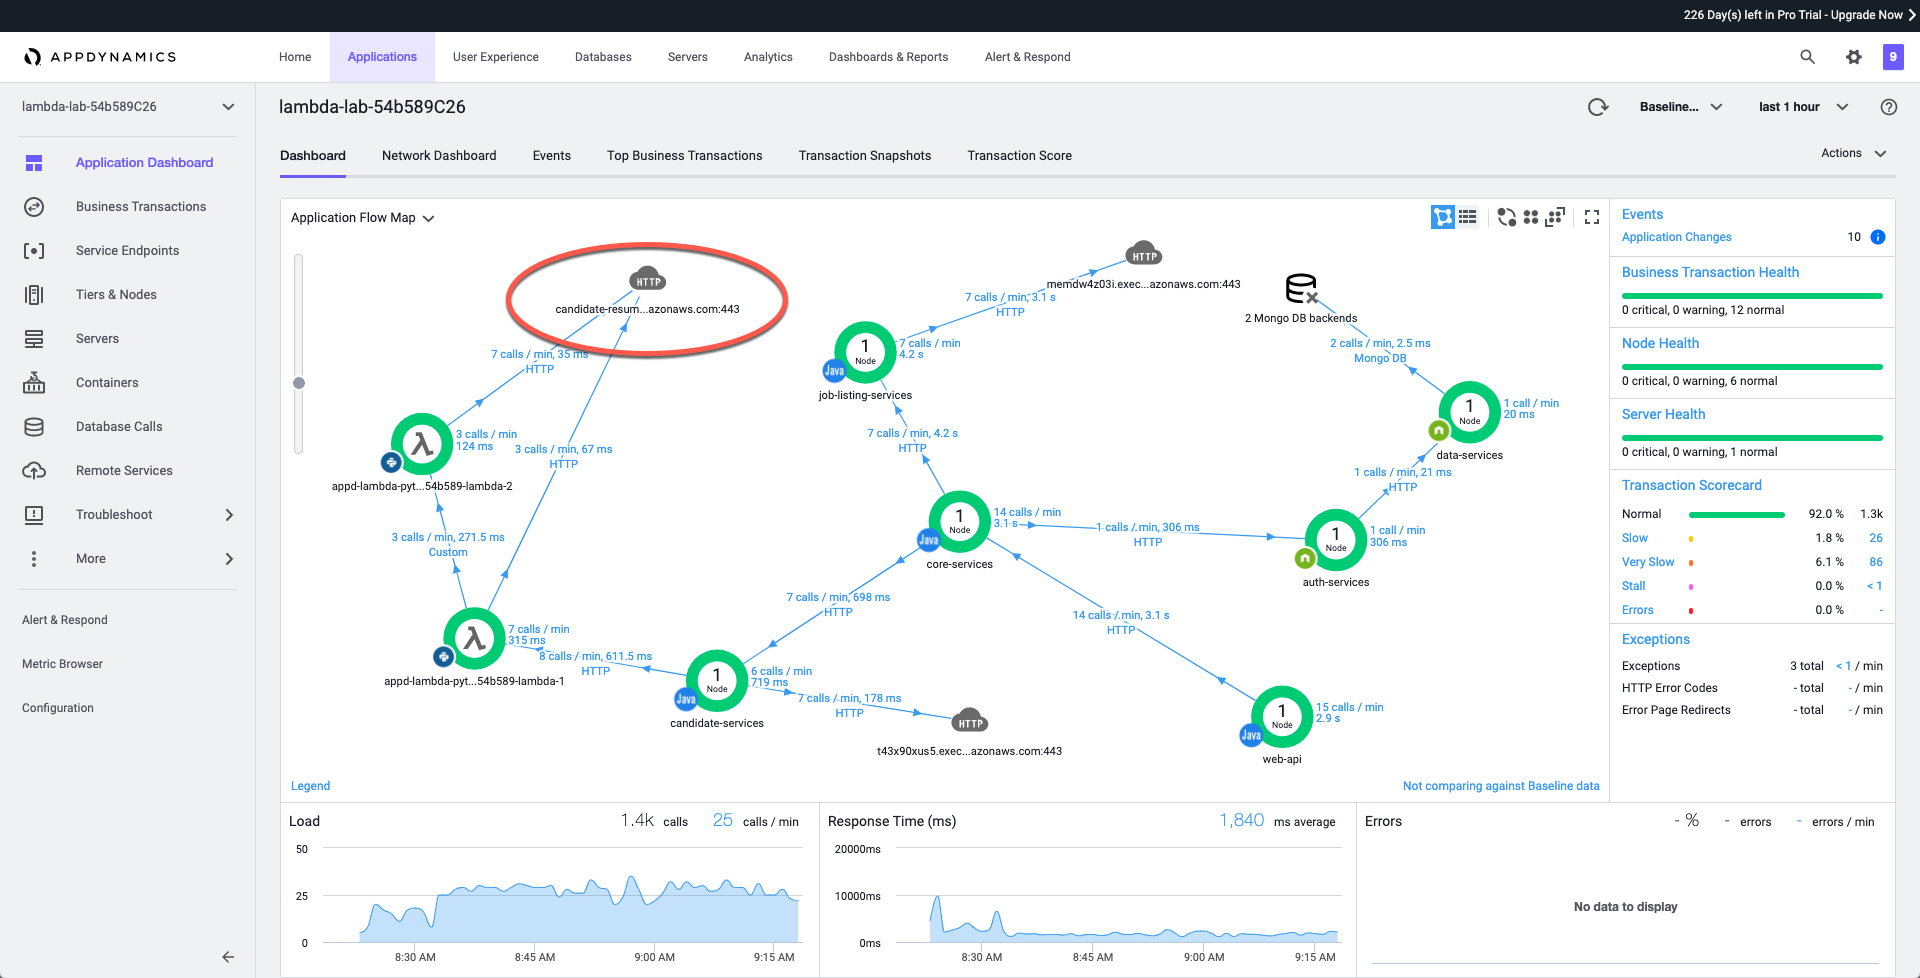This screenshot has height=978, width=1920.
Task: Open the help question mark icon
Action: click(1889, 107)
